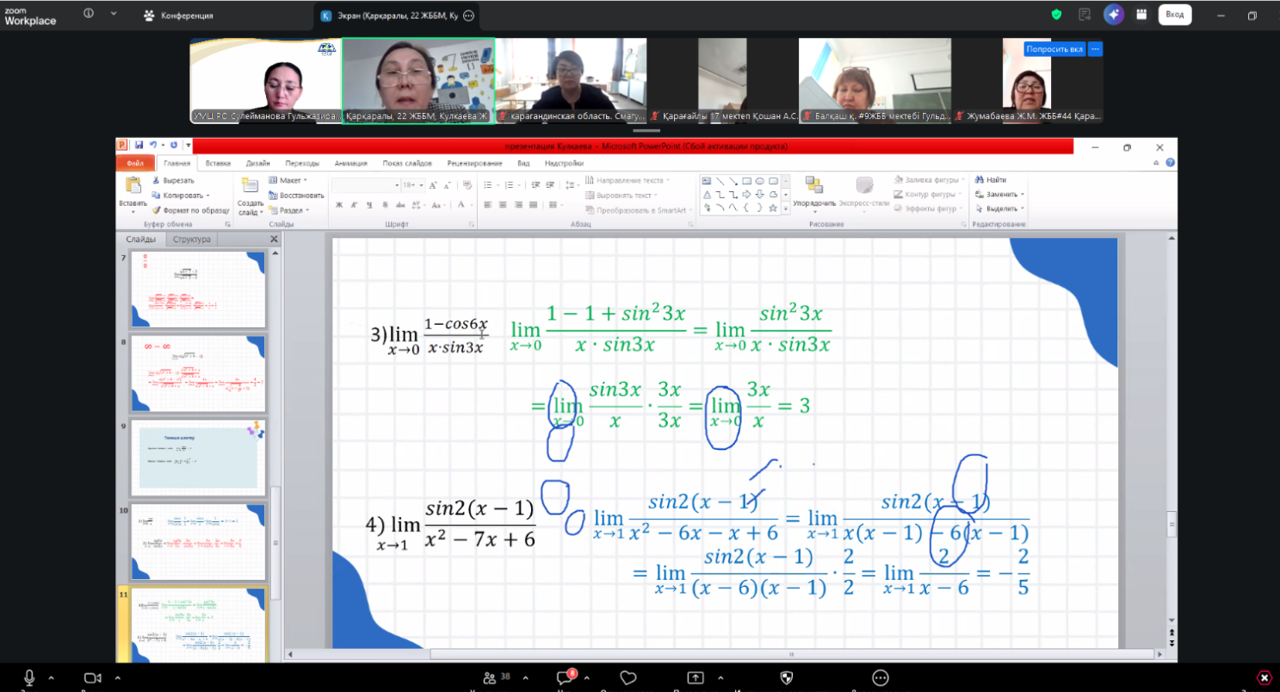Toggle bold formatting in the ribbon

click(x=339, y=205)
